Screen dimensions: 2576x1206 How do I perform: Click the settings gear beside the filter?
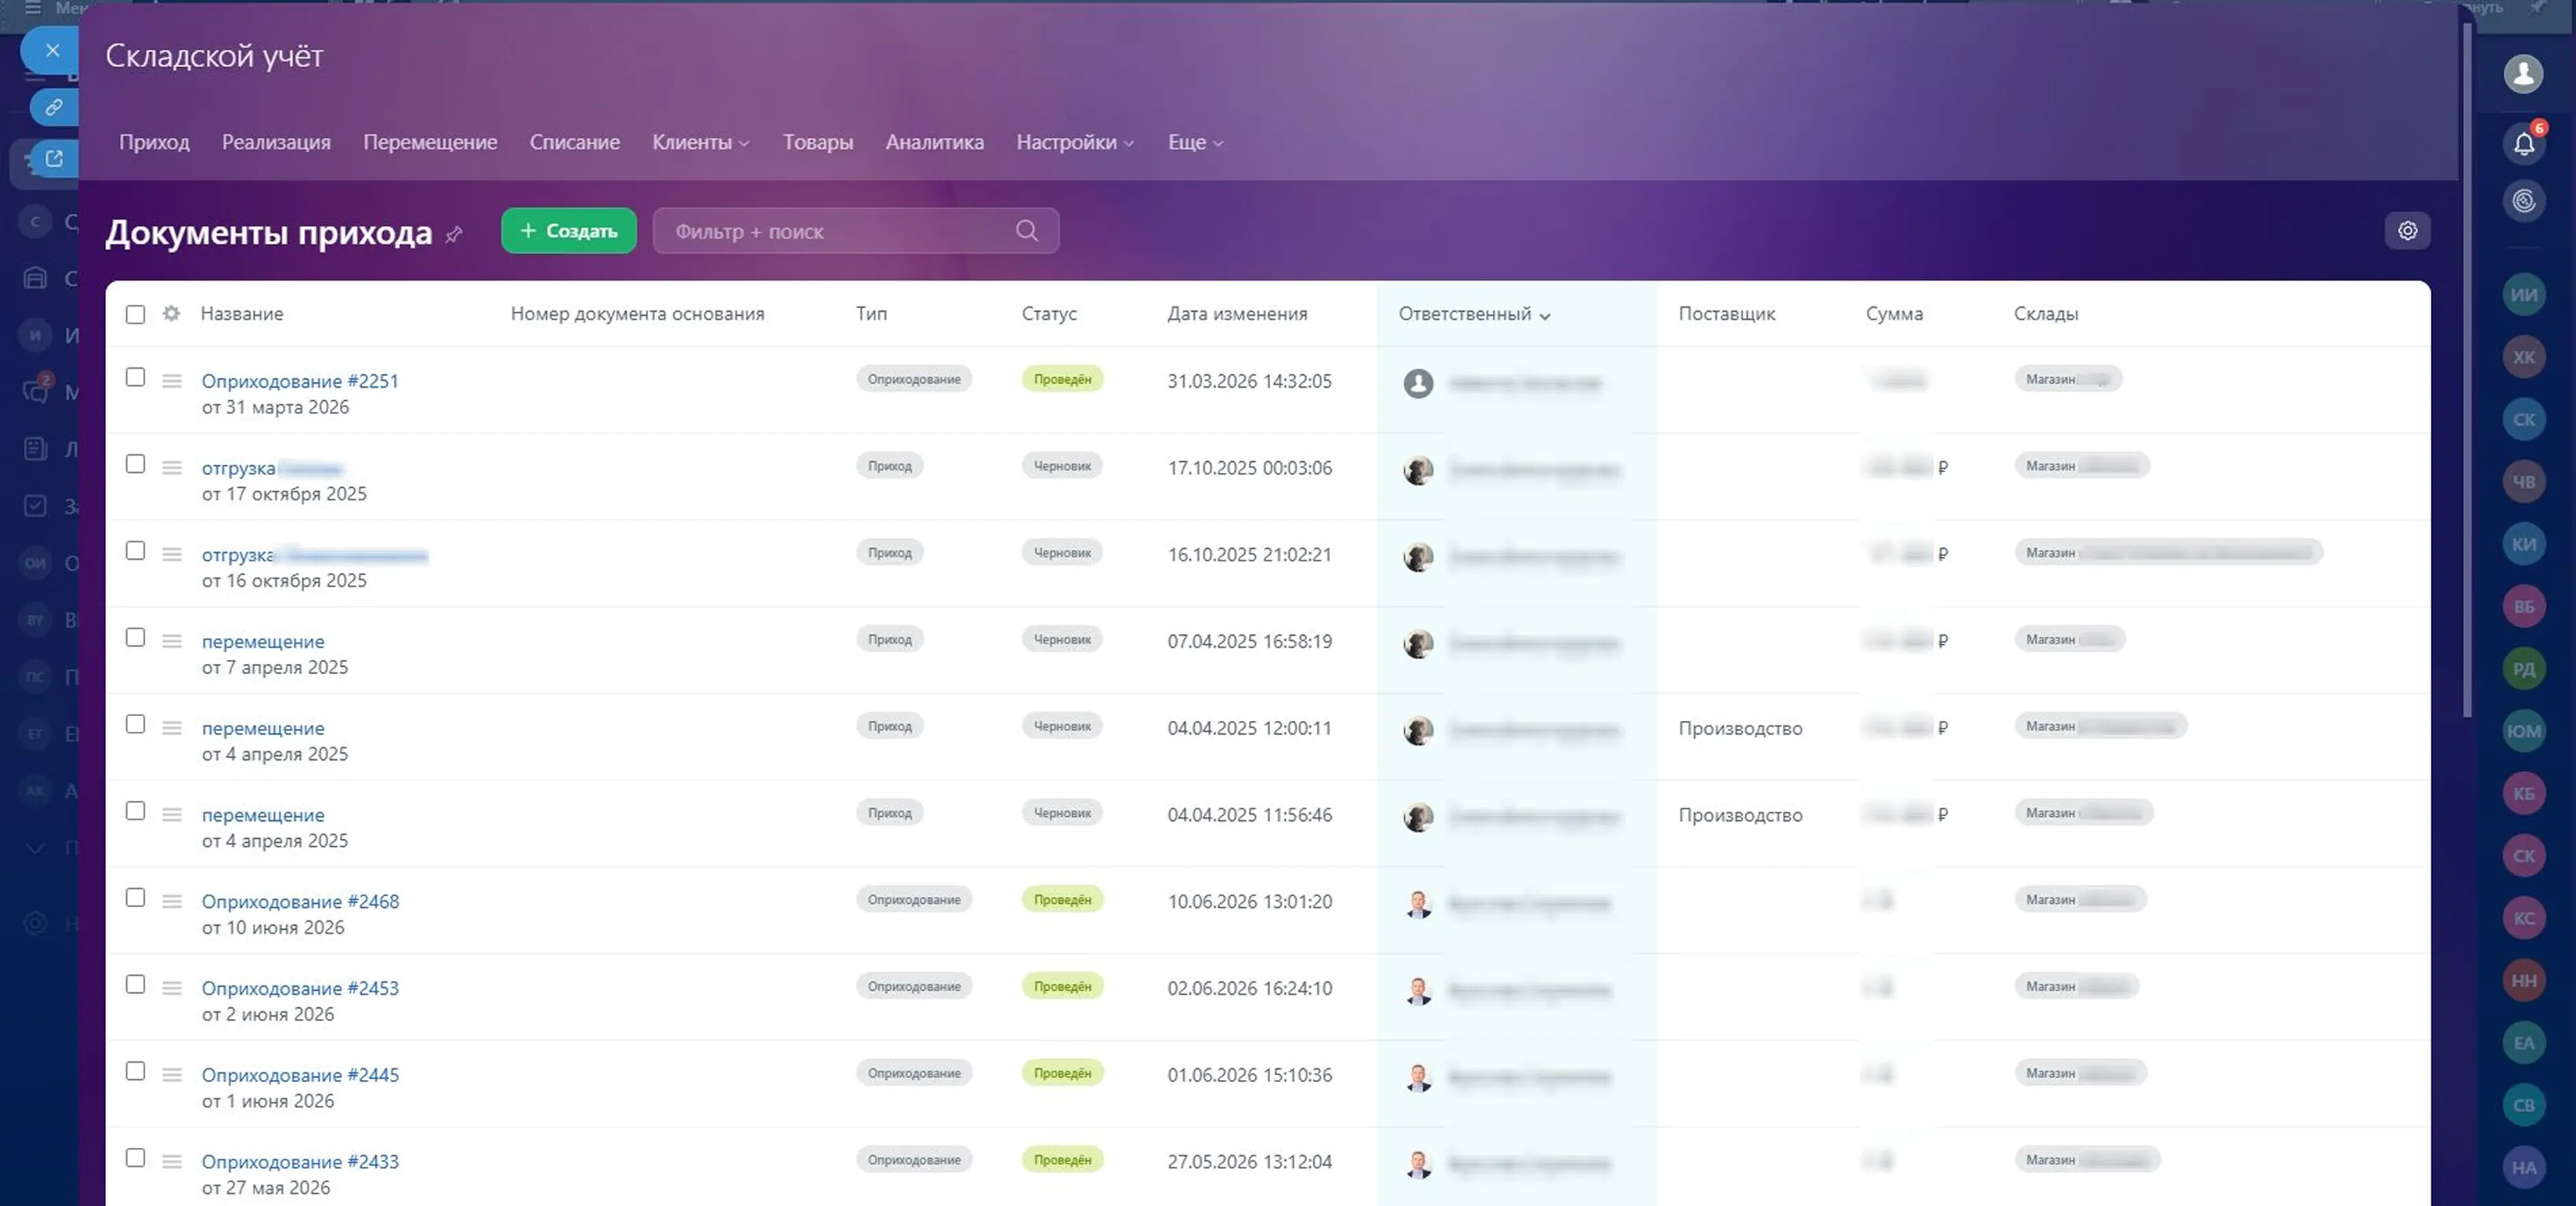pos(2407,231)
